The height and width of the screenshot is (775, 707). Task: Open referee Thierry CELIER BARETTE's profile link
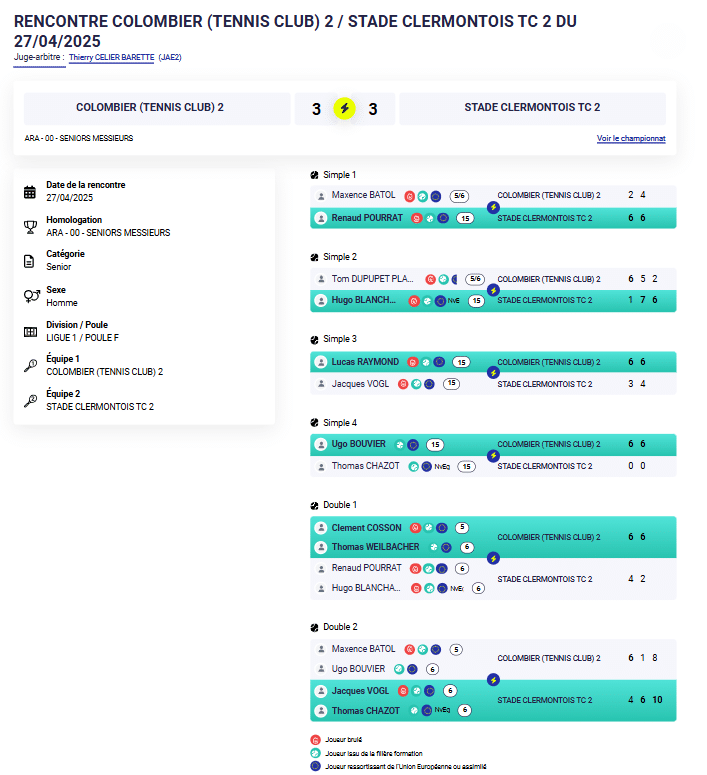point(111,58)
